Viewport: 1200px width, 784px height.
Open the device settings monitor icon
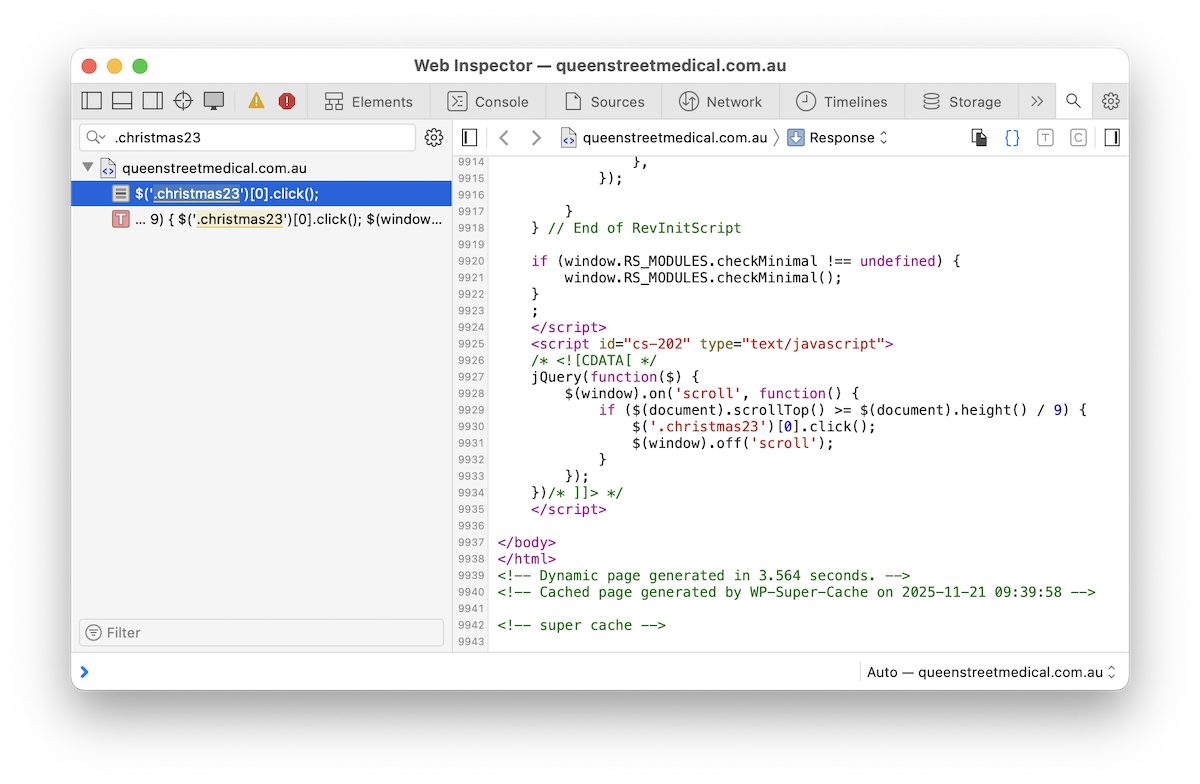pos(213,101)
